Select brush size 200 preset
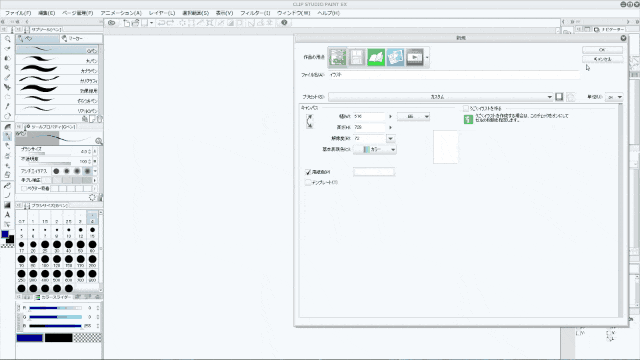The image size is (640, 360). [x=92, y=260]
